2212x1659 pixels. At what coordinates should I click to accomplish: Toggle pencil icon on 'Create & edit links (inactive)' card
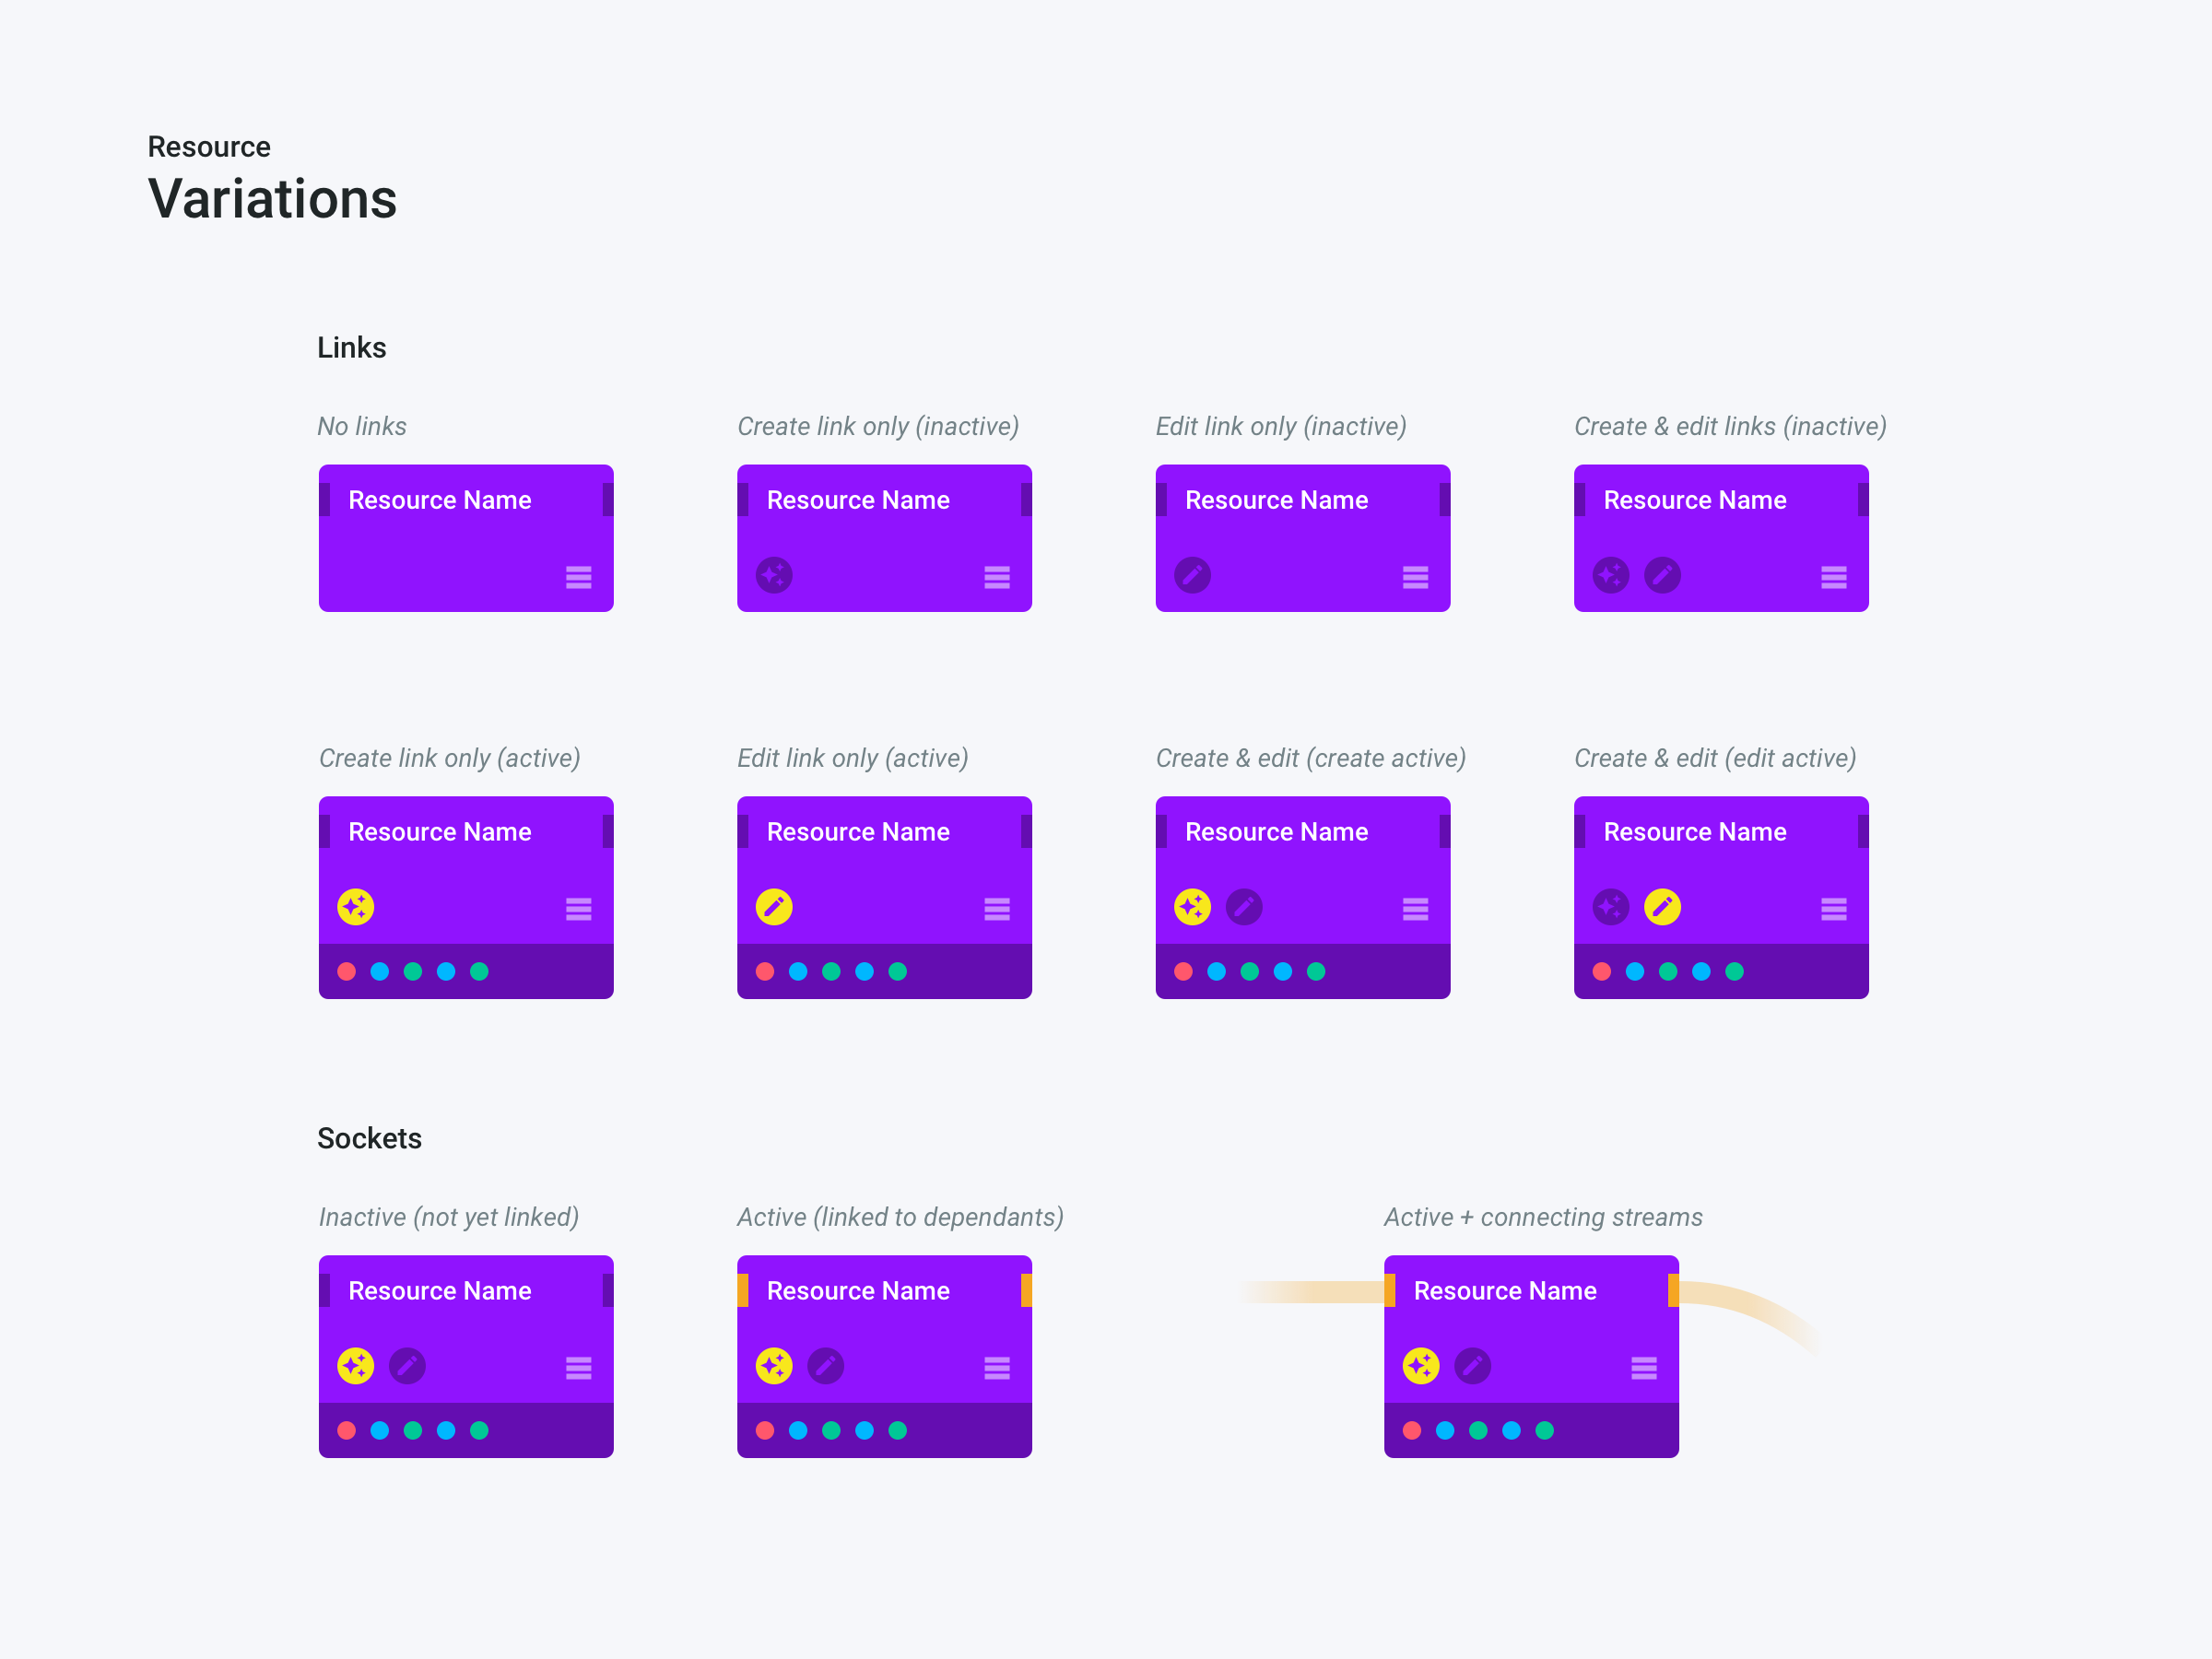1662,575
